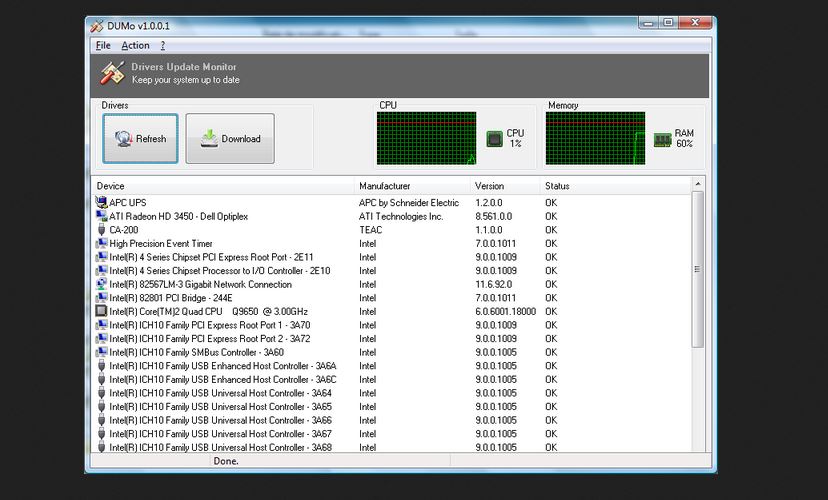
Task: Click icon for PCI Express Root Port 2E11
Action: [x=101, y=257]
